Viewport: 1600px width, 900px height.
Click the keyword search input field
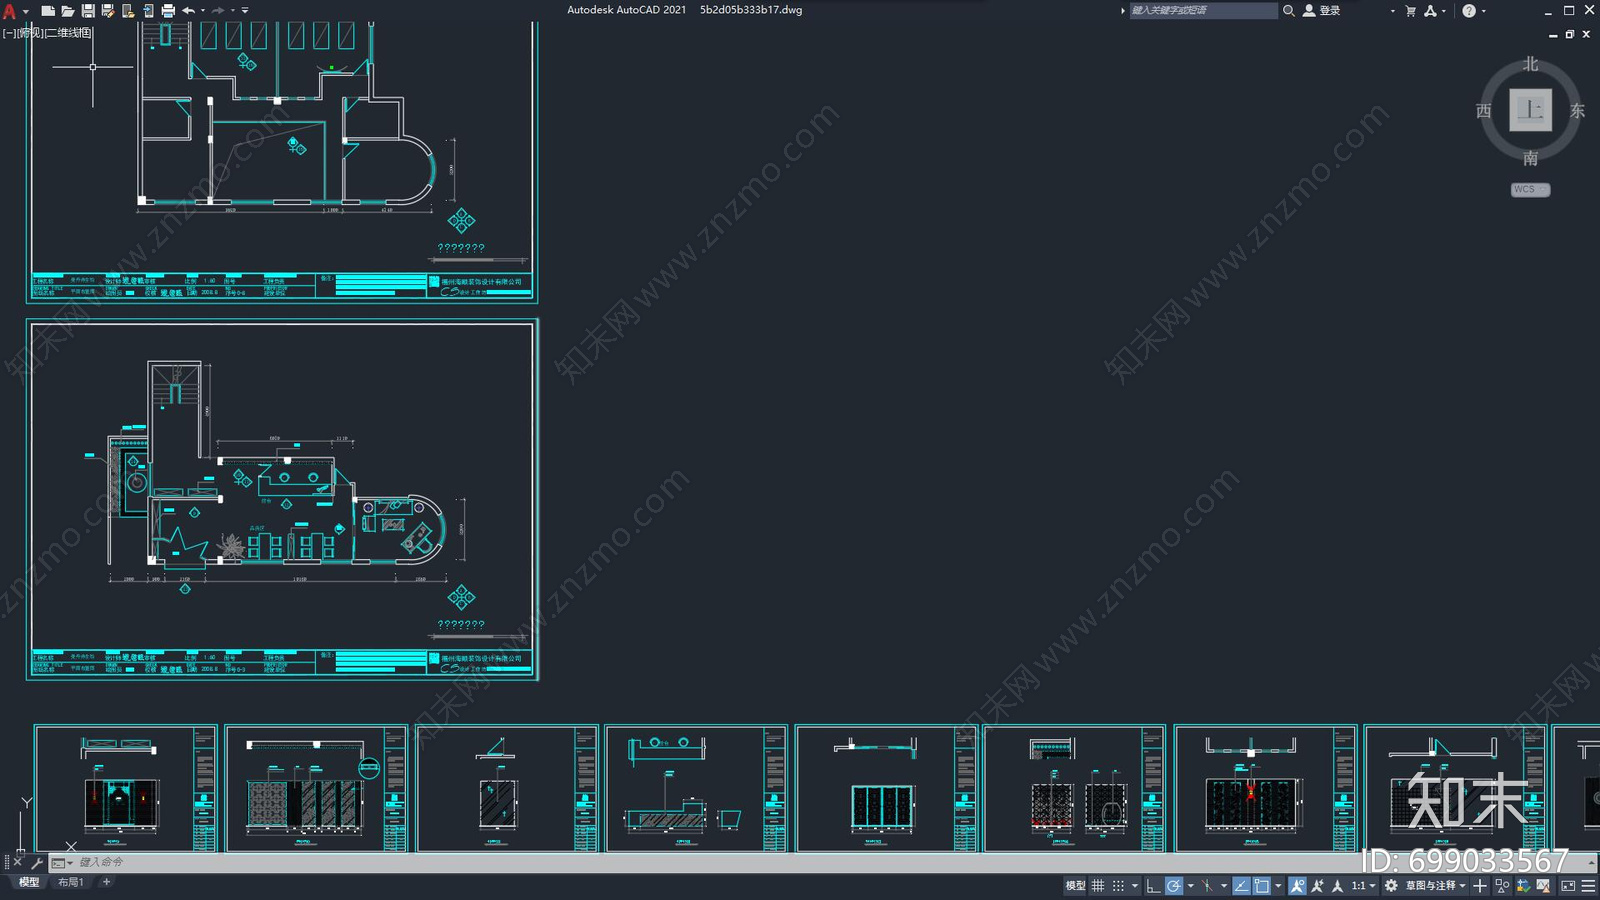coord(1203,11)
